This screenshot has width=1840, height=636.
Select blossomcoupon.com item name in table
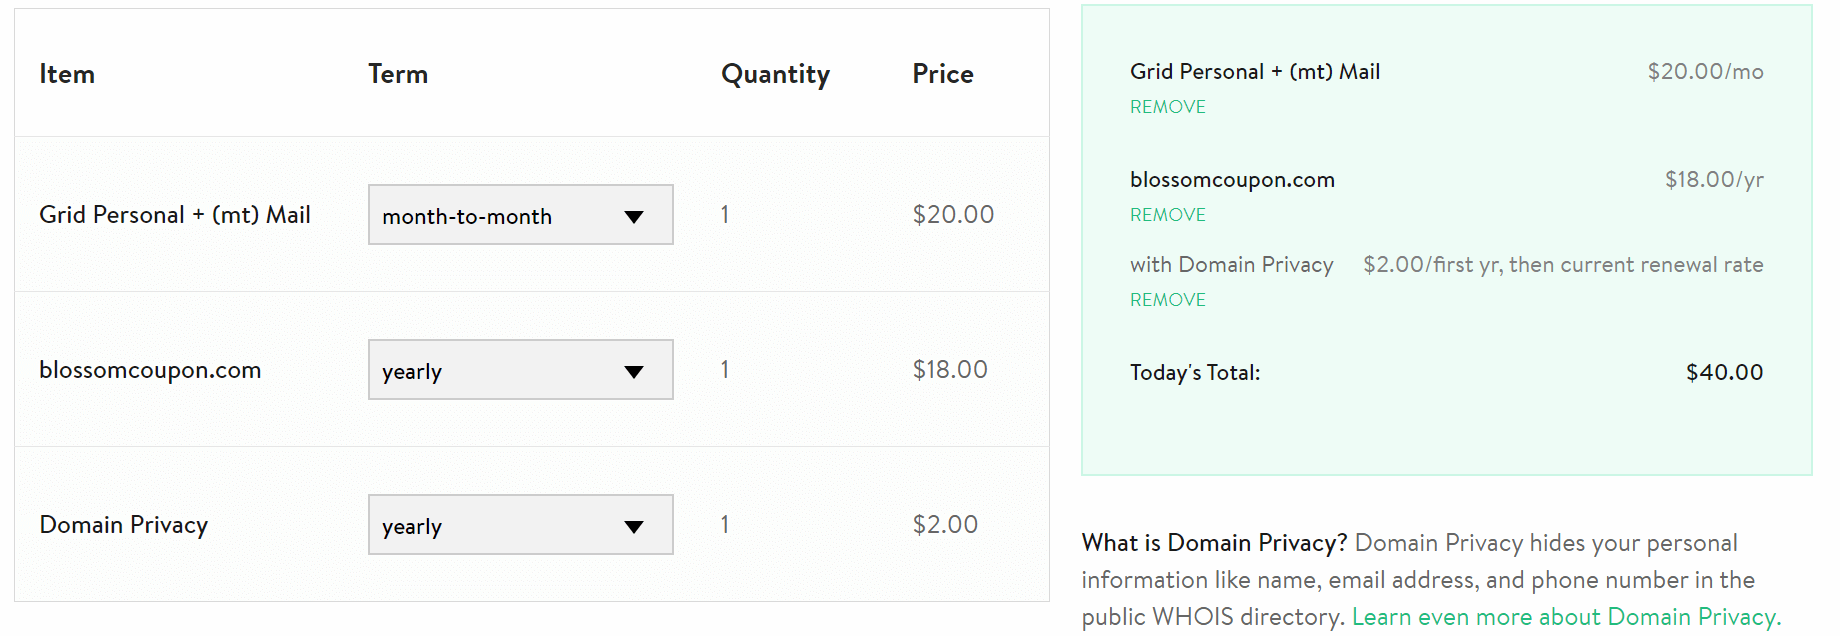click(x=150, y=370)
